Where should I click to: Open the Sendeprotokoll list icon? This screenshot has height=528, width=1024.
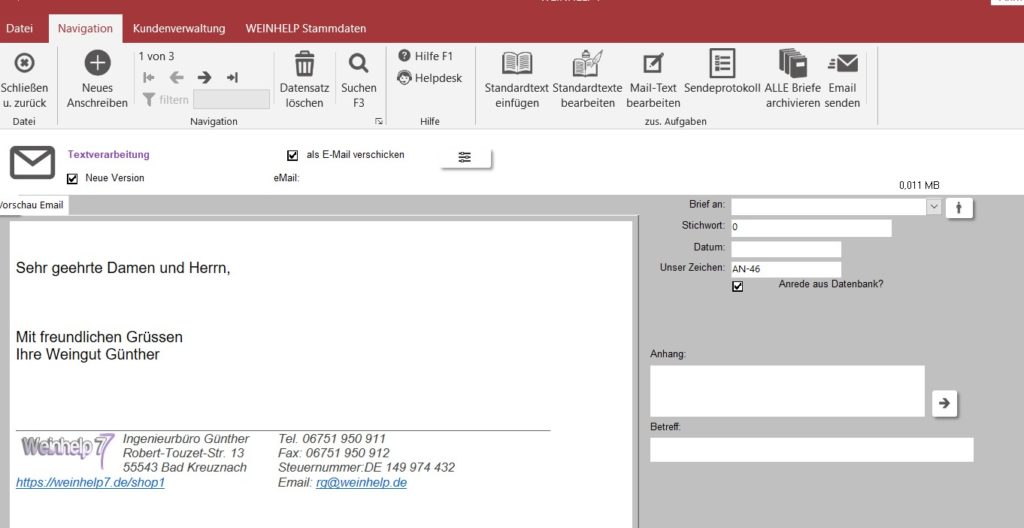pos(722,64)
